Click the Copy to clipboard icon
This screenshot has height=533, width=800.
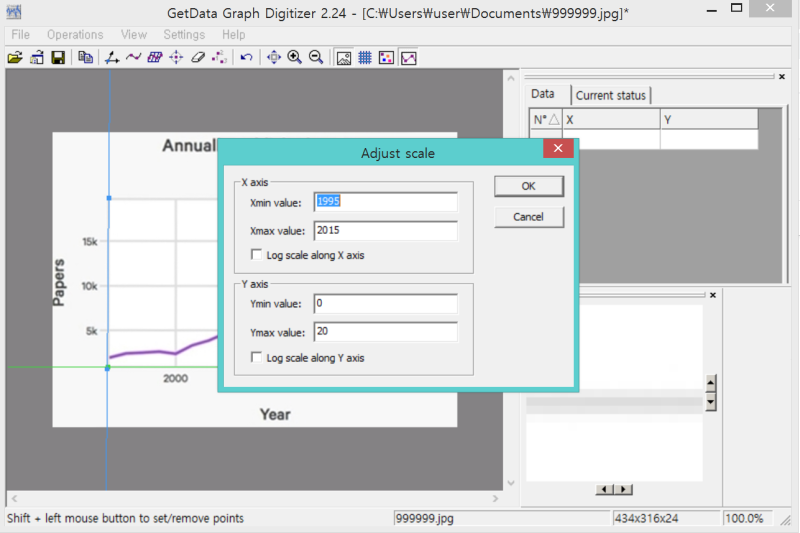pyautogui.click(x=85, y=58)
